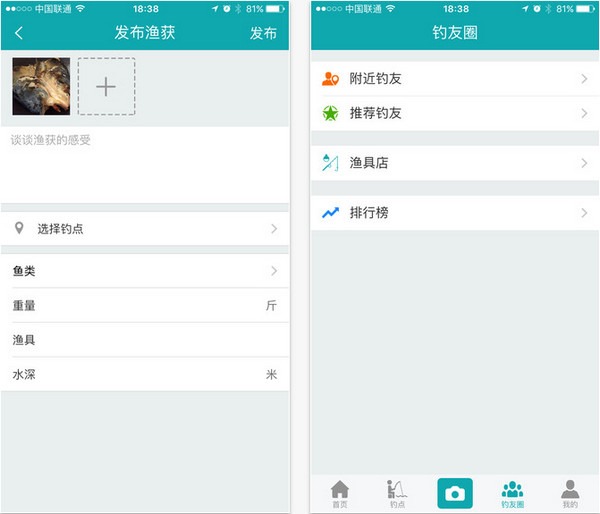600x514 pixels.
Task: Select the 鱼类 row label
Action: [x=24, y=271]
